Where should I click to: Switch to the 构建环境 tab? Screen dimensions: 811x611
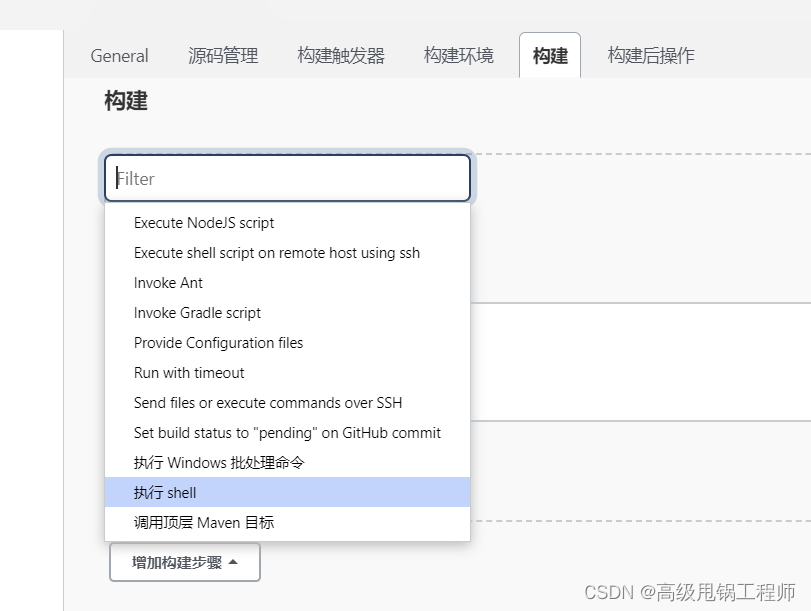click(457, 56)
